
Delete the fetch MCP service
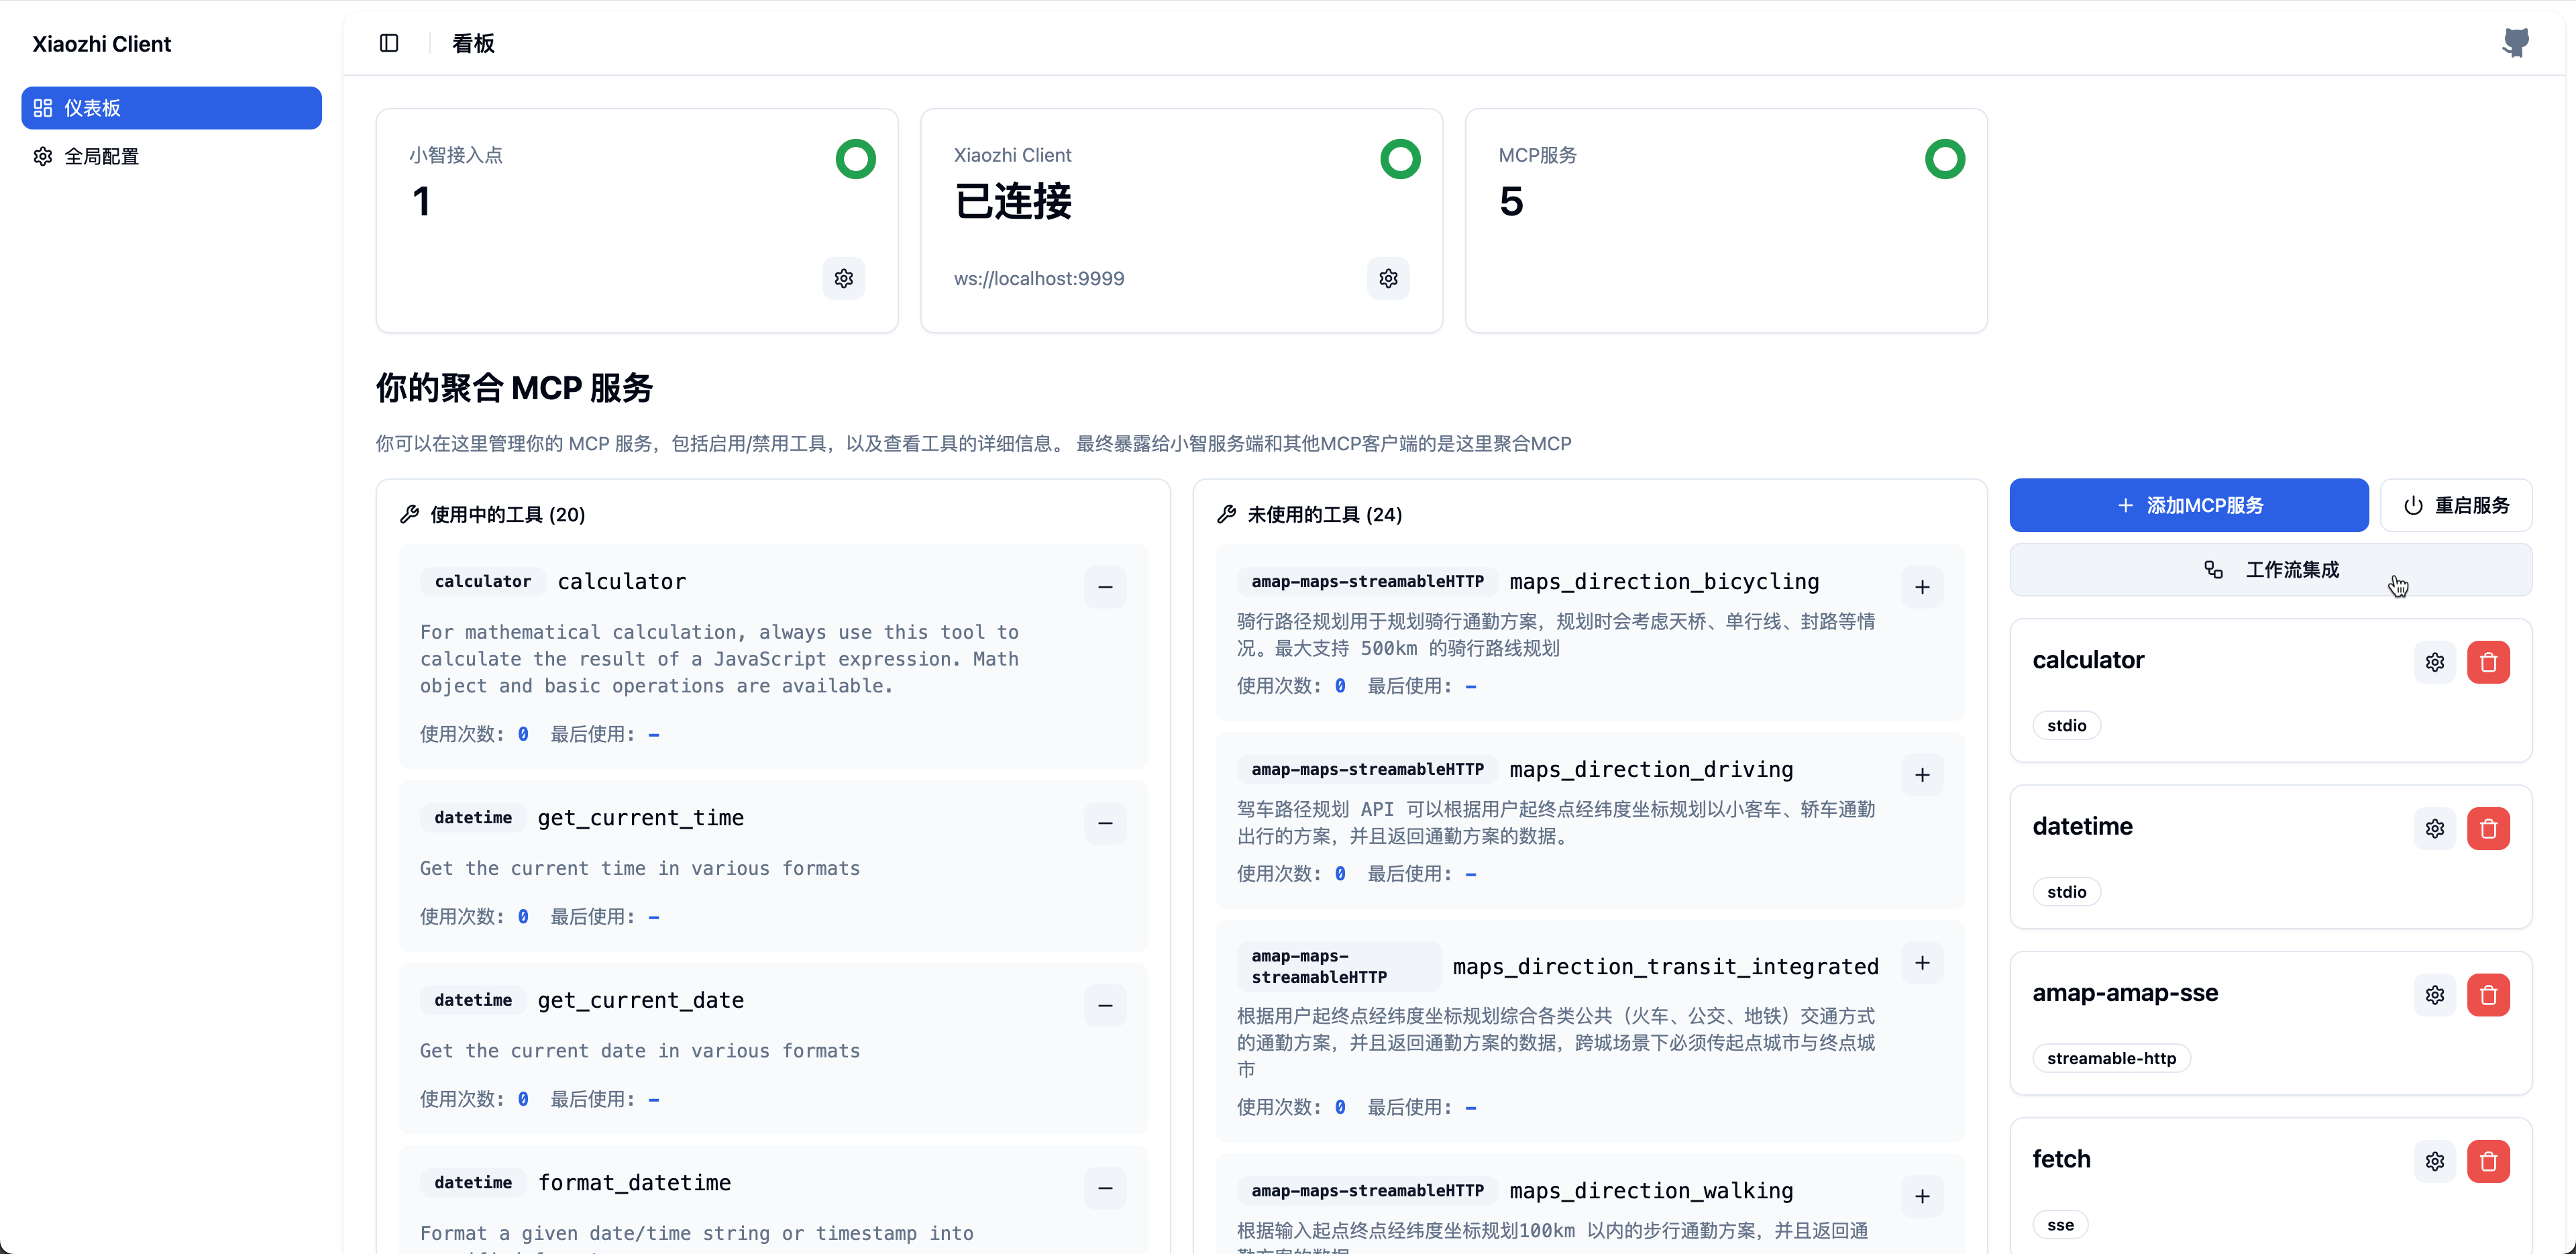[x=2487, y=1161]
